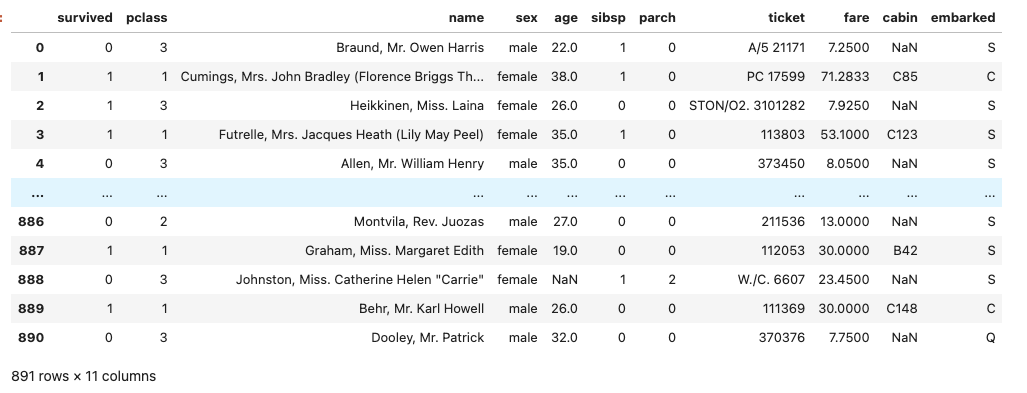Select the NaN age in row 888
This screenshot has width=1027, height=393.
[565, 280]
